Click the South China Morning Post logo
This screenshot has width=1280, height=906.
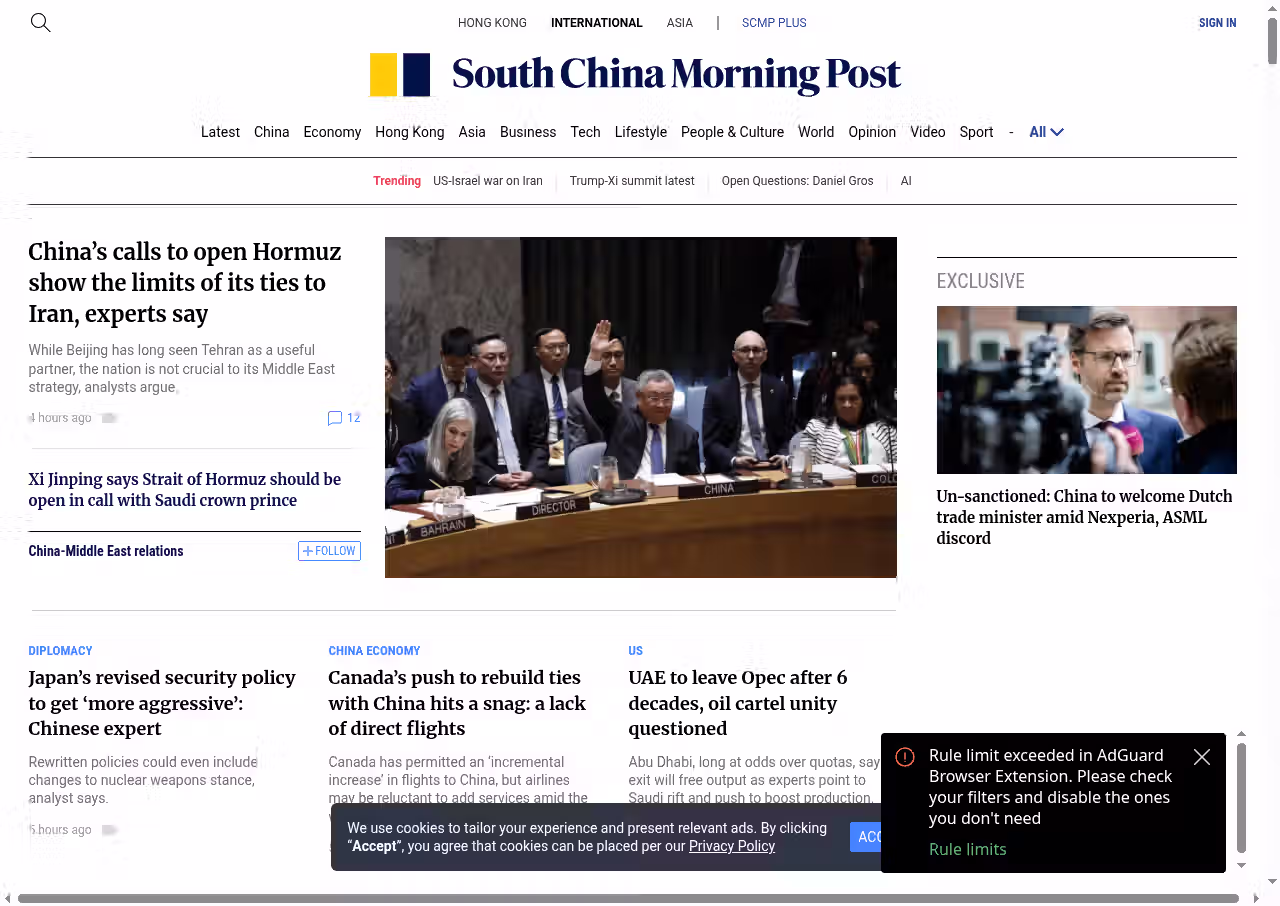[x=635, y=75]
